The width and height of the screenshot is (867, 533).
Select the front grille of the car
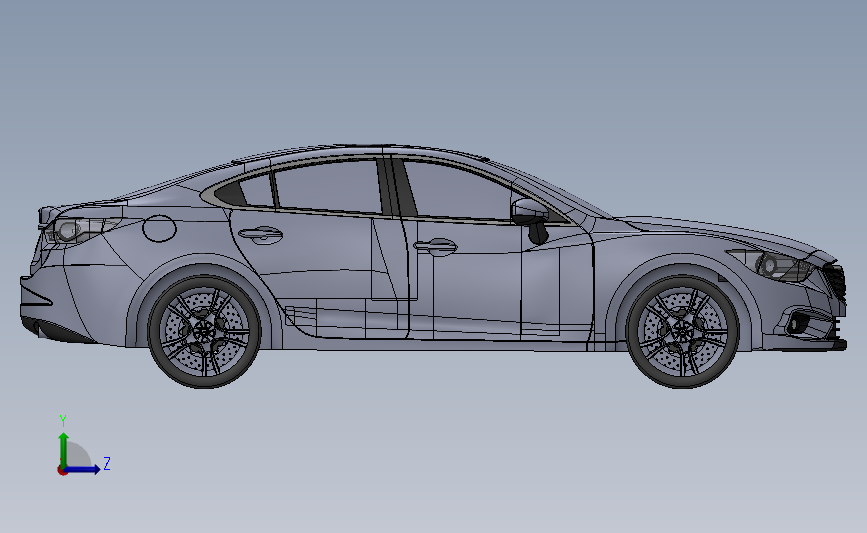(x=835, y=281)
